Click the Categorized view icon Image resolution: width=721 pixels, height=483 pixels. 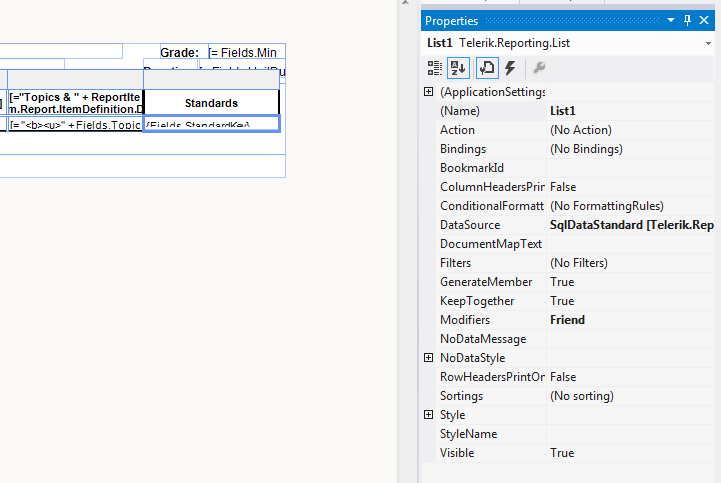pyautogui.click(x=435, y=68)
